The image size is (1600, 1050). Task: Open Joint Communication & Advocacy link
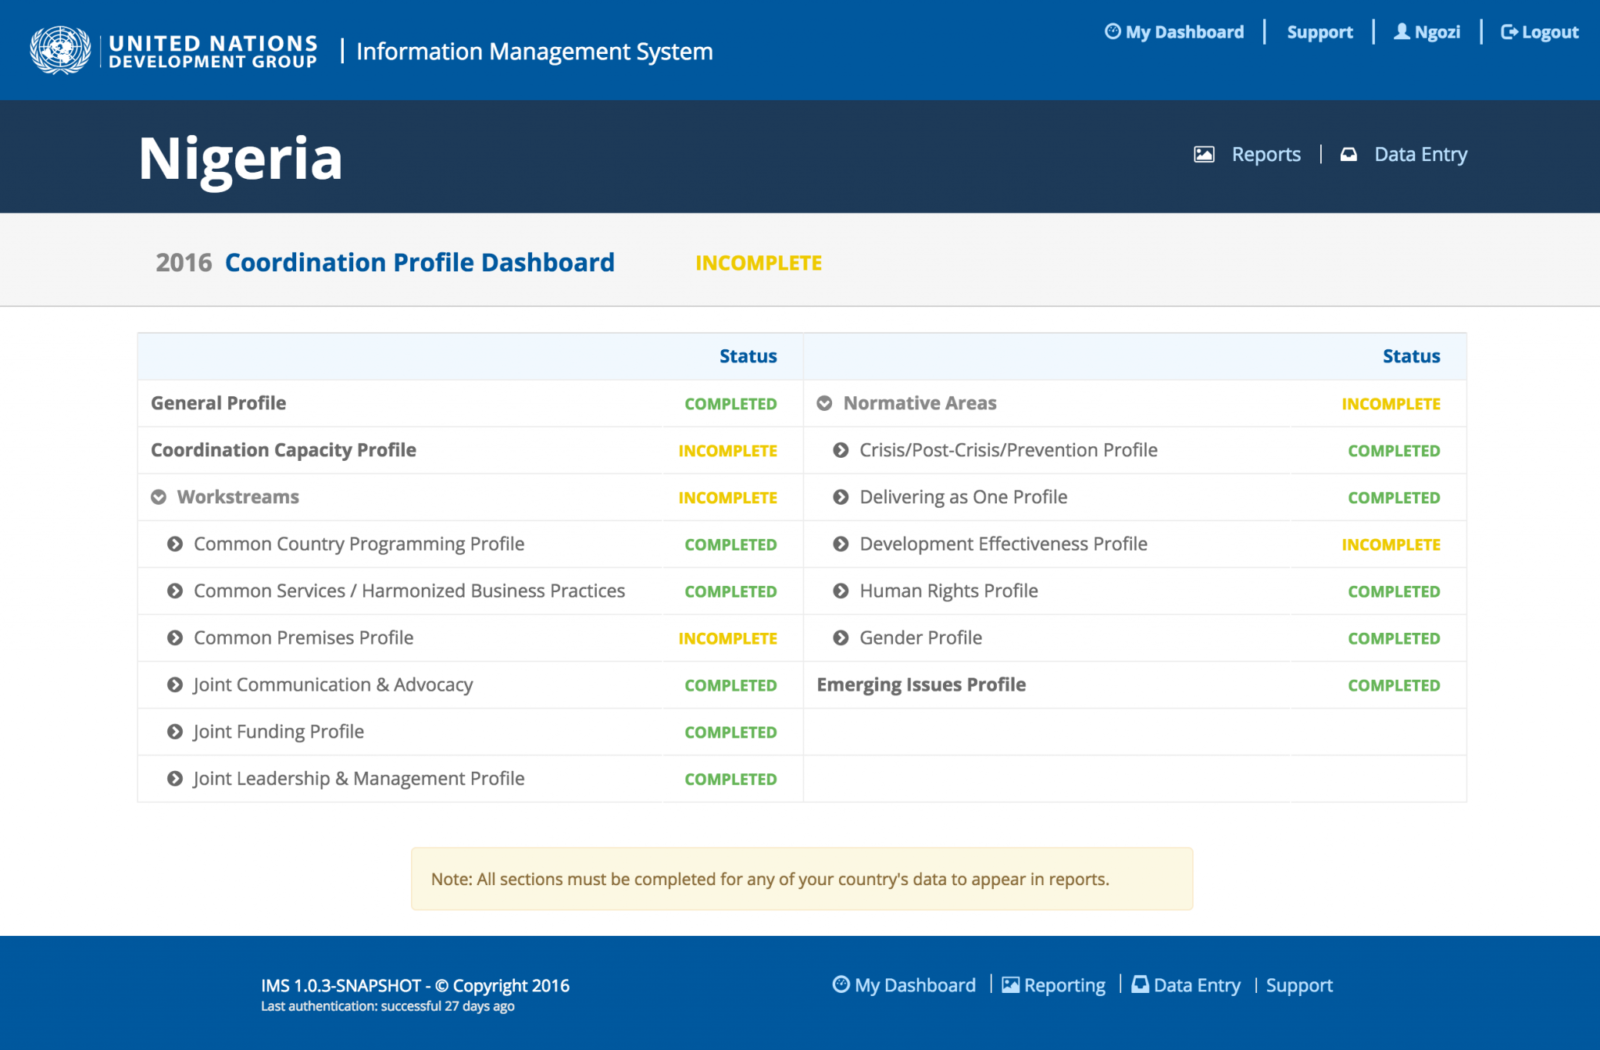click(333, 685)
